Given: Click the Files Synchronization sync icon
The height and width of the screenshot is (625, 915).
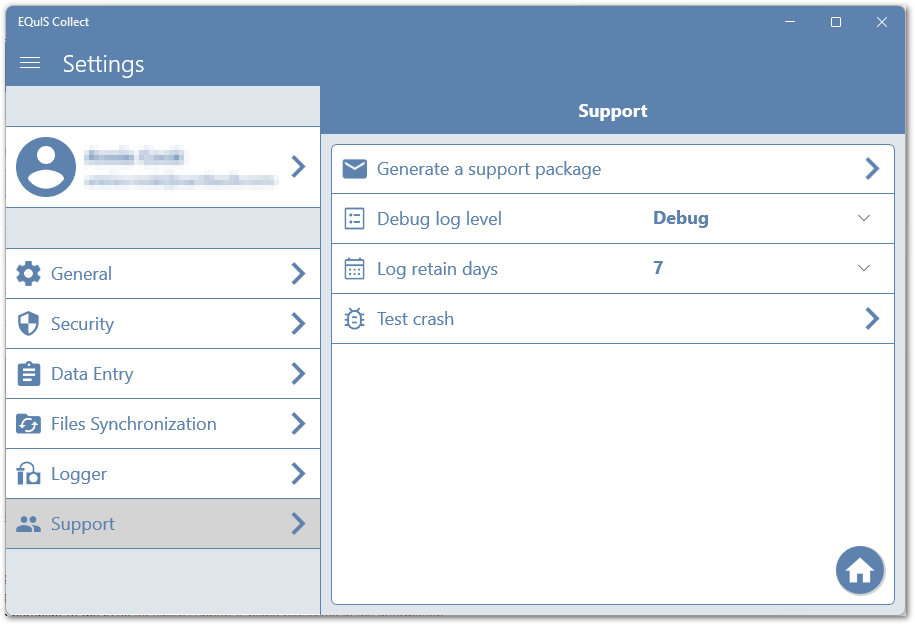Looking at the screenshot, I should (28, 423).
